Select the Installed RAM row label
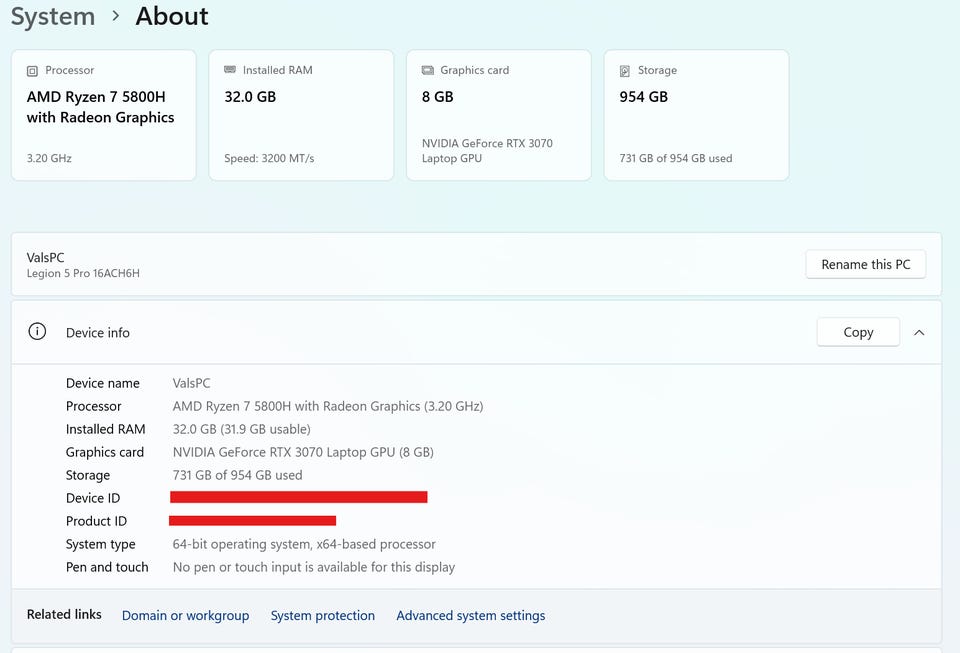960x653 pixels. 105,429
